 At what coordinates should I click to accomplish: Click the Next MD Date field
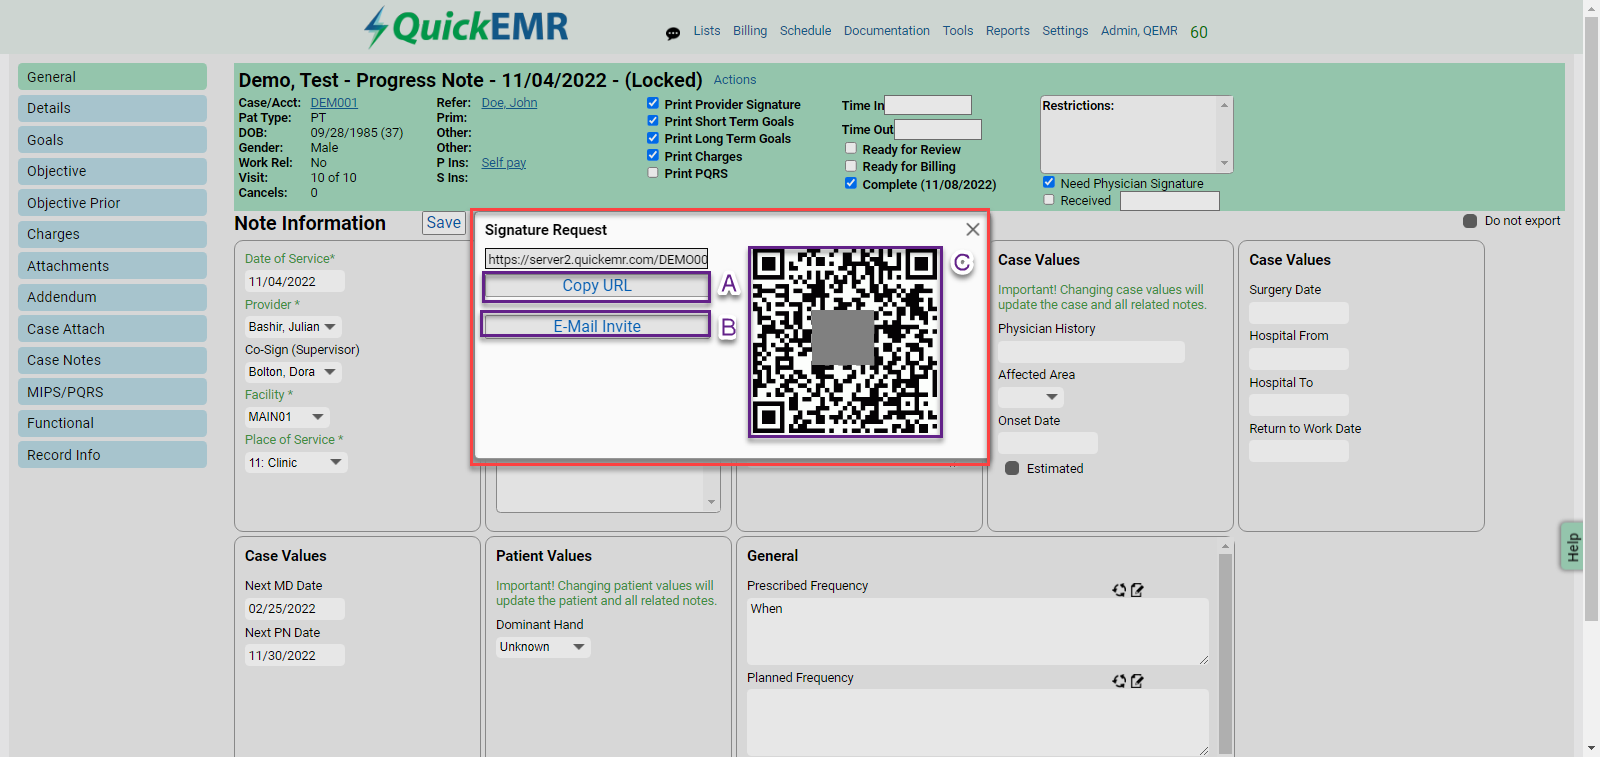pyautogui.click(x=295, y=609)
